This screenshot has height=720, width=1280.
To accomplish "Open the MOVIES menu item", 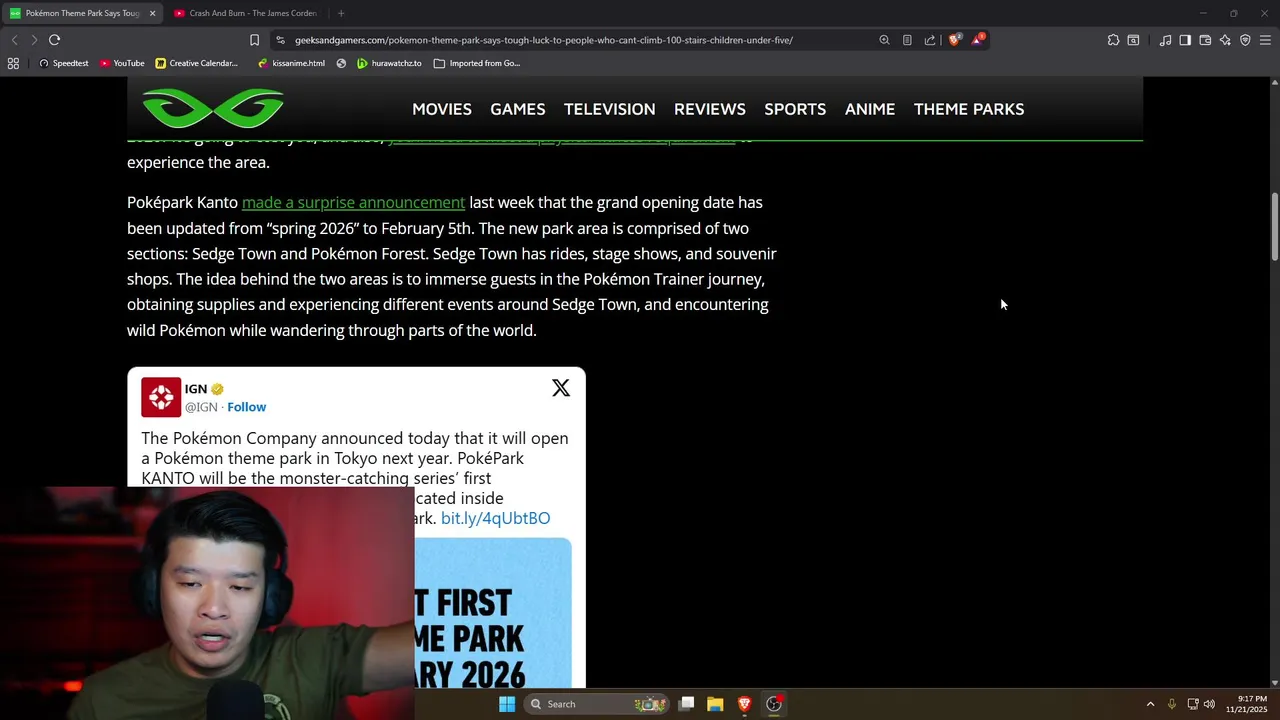I will tap(442, 109).
